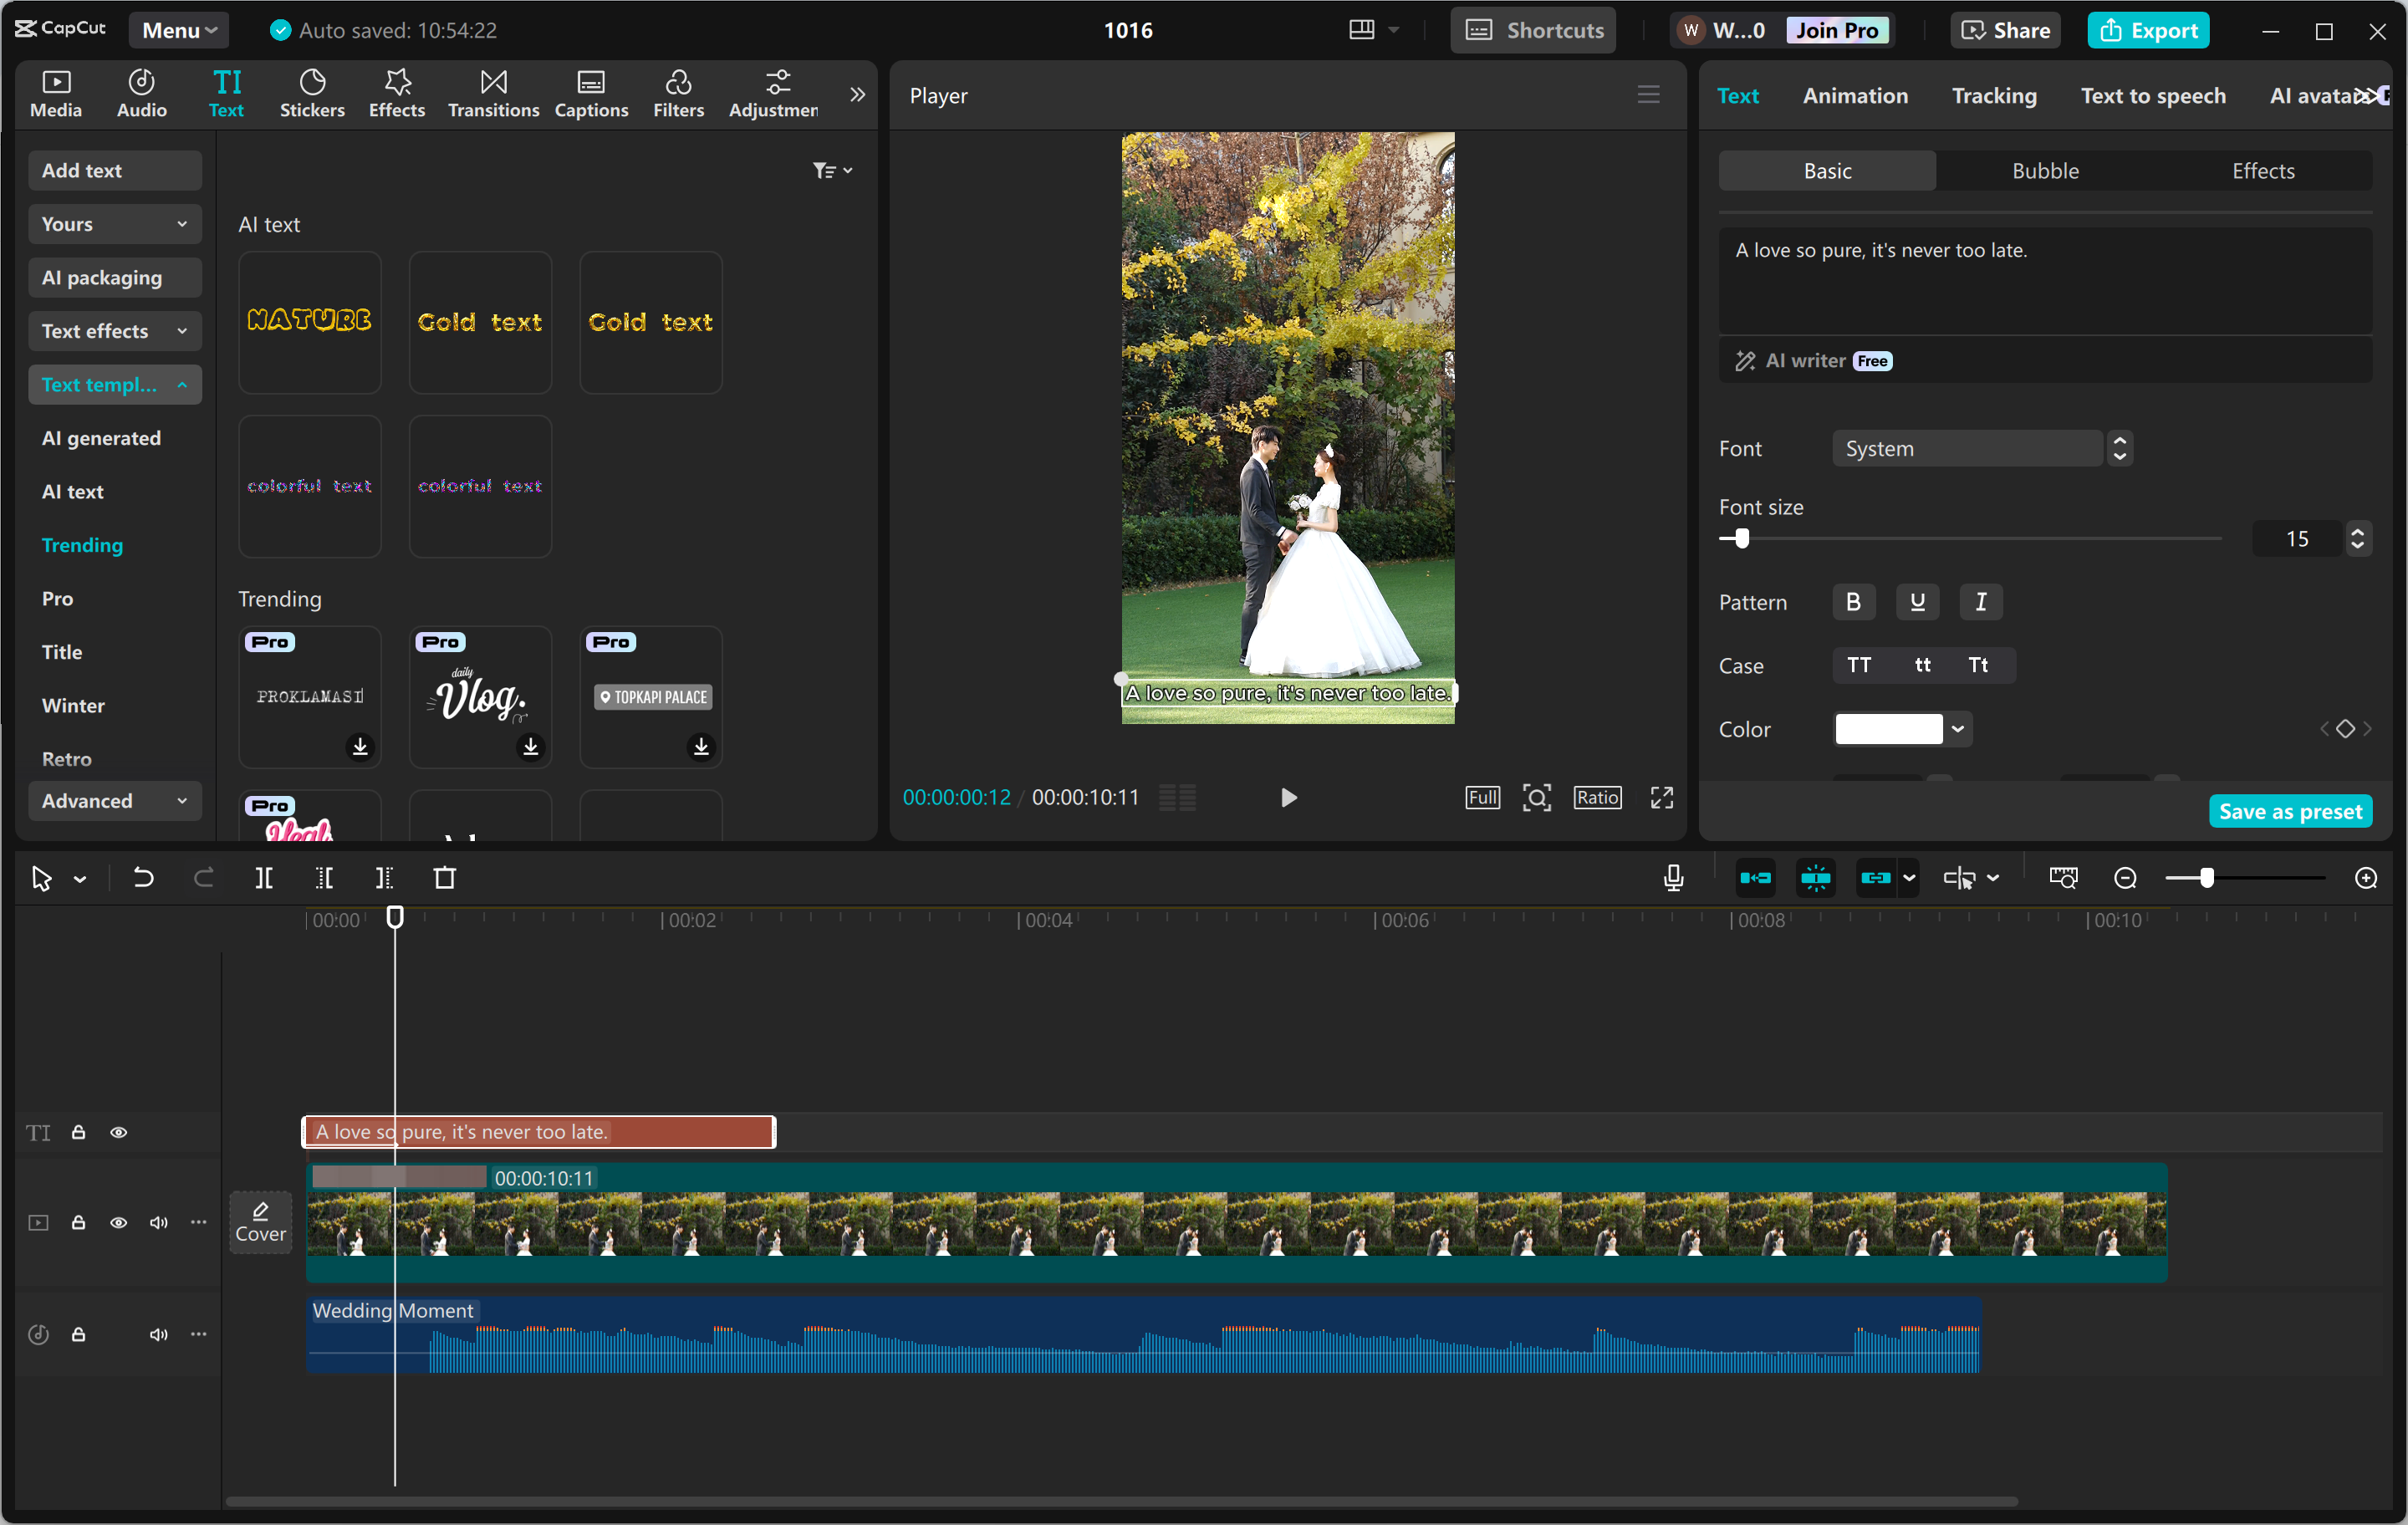This screenshot has height=1525, width=2408.
Task: Open the Captions panel
Action: point(591,93)
